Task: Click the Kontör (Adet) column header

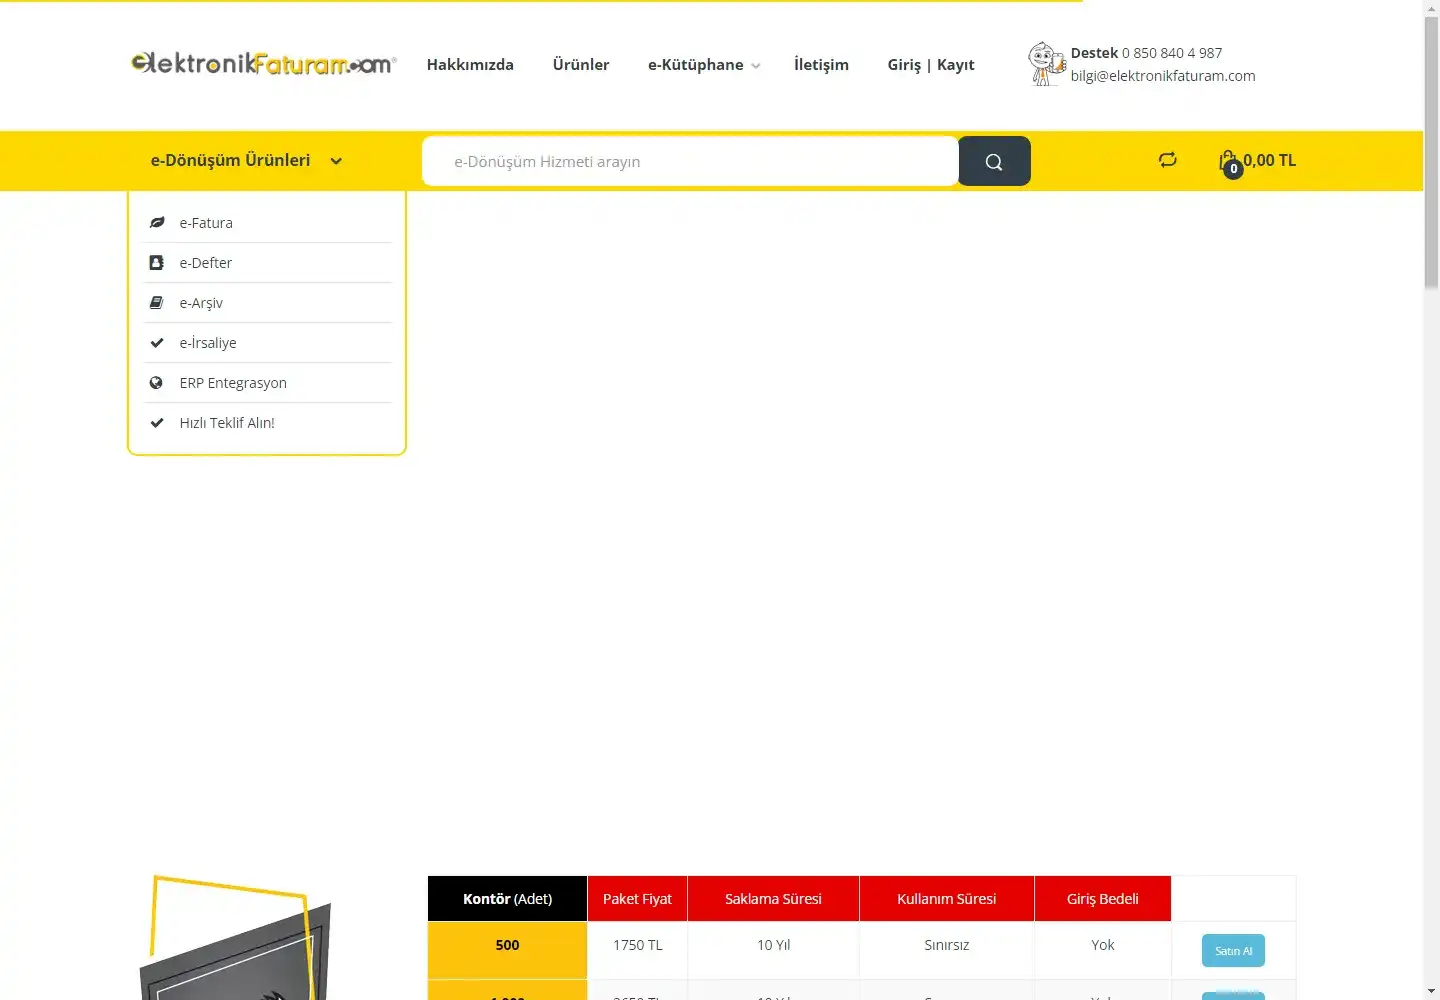Action: (507, 899)
